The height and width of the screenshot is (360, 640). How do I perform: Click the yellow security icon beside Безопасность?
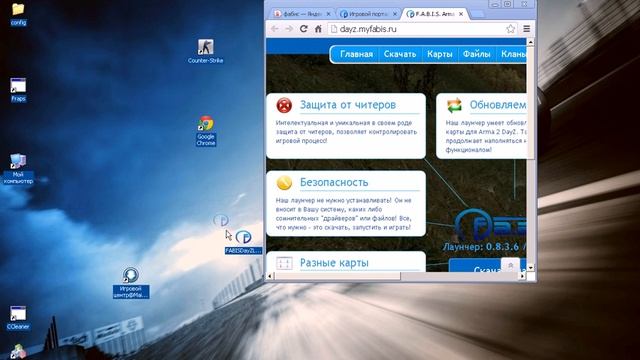(284, 183)
